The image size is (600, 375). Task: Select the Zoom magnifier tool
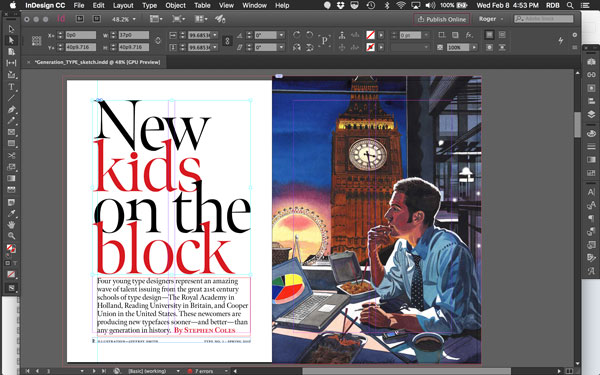tap(11, 236)
